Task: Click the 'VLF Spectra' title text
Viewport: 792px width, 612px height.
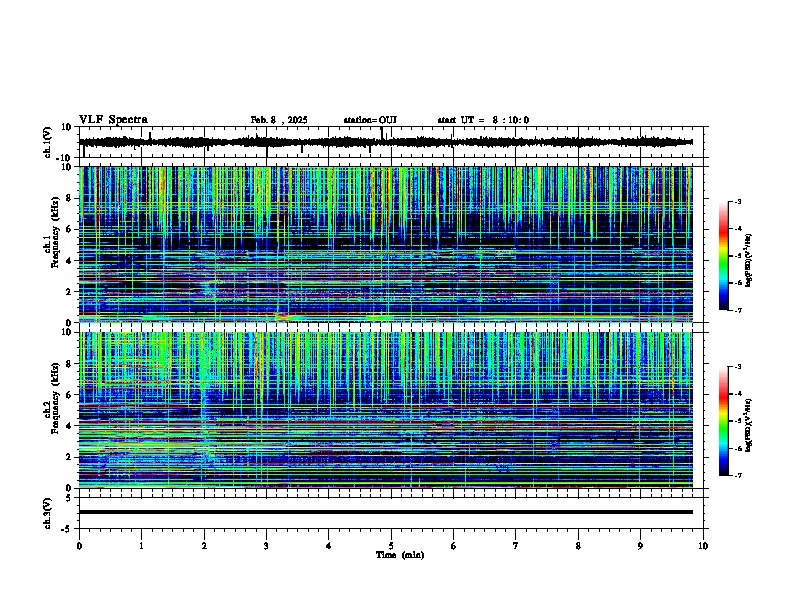Action: [113, 120]
